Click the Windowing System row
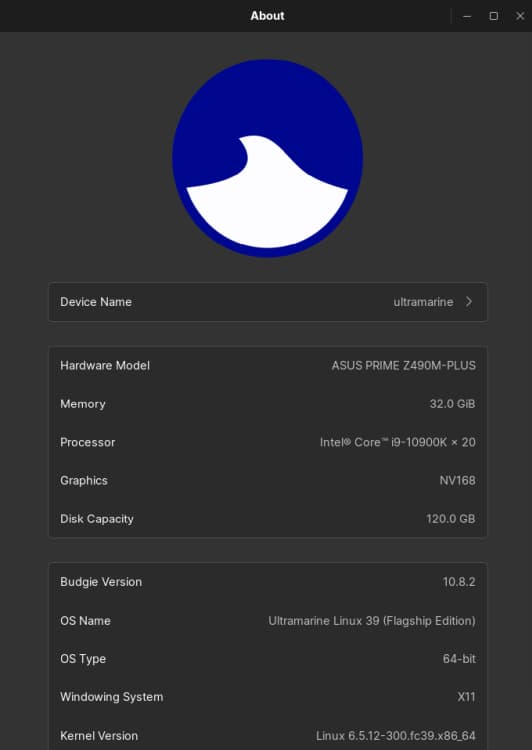The width and height of the screenshot is (532, 750). click(268, 697)
